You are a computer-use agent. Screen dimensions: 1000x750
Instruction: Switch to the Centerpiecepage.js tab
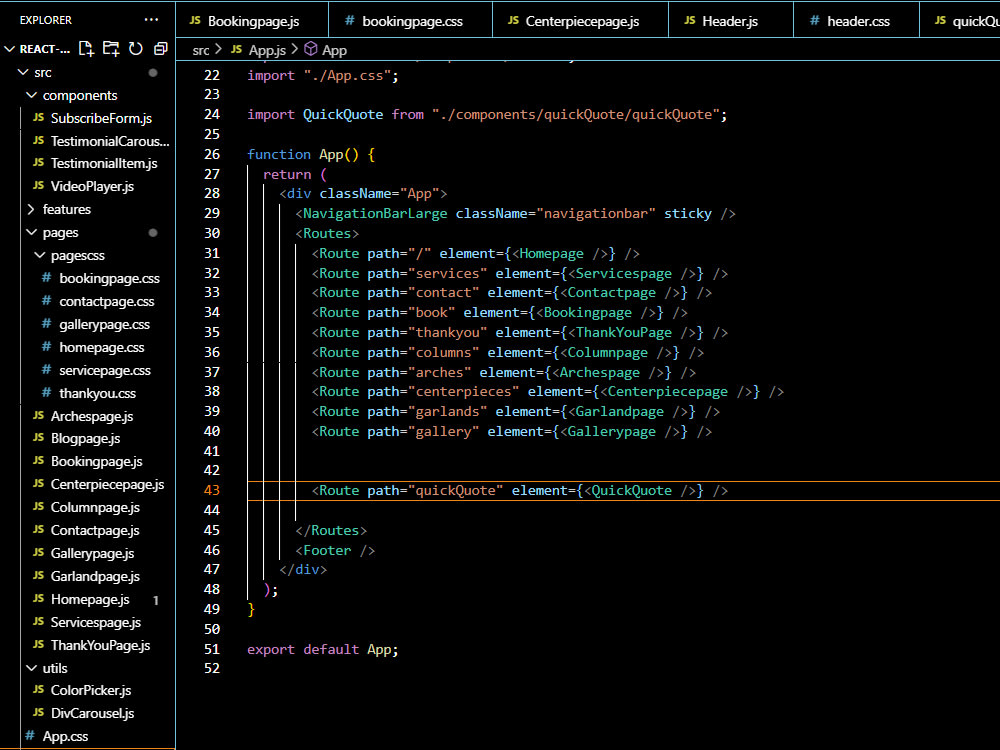tap(581, 21)
